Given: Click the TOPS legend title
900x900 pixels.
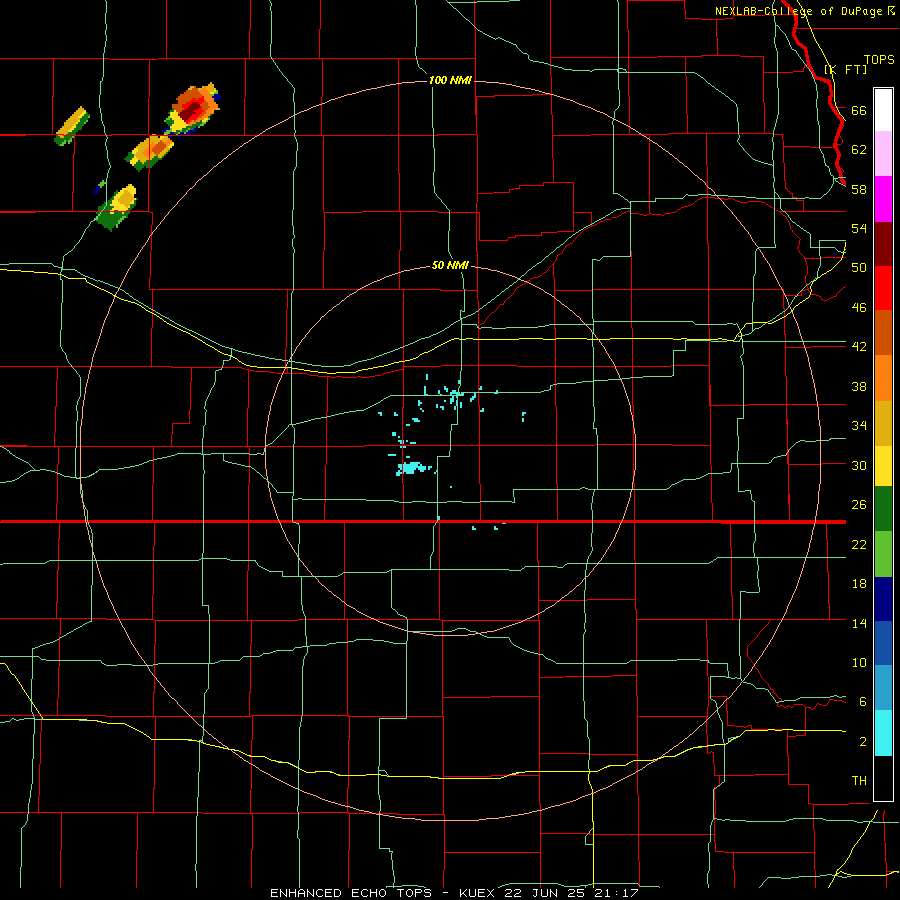Looking at the screenshot, I should pyautogui.click(x=879, y=59).
